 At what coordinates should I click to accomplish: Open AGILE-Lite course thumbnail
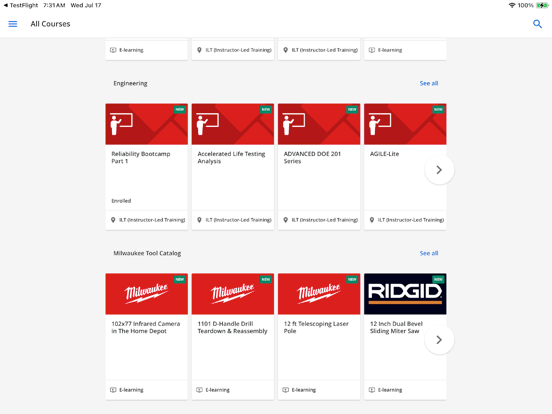[x=405, y=124]
